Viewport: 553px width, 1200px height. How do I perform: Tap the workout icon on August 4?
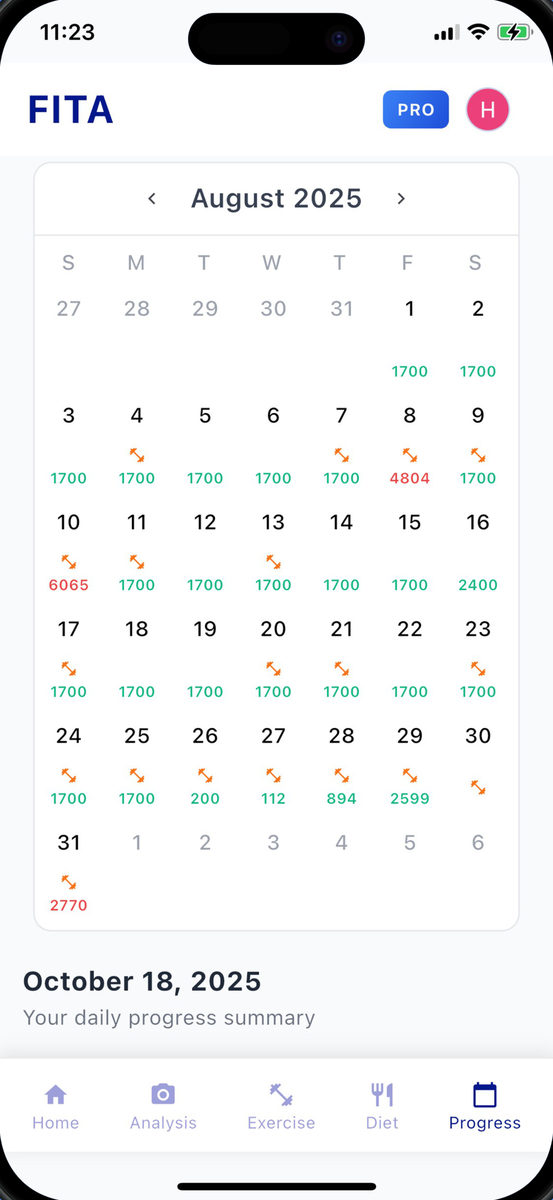click(x=137, y=455)
